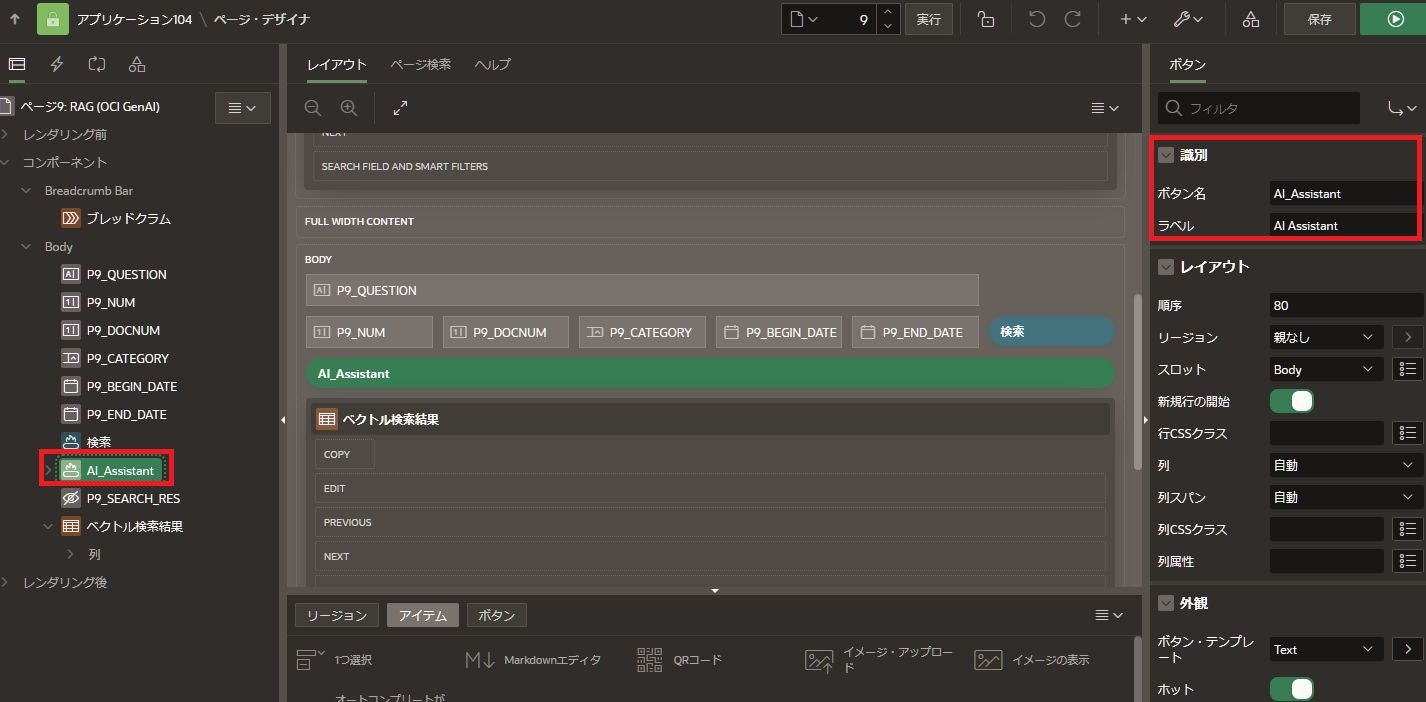This screenshot has width=1426, height=702.
Task: Click the Shared Components icon in top toolbar
Action: click(x=1250, y=19)
